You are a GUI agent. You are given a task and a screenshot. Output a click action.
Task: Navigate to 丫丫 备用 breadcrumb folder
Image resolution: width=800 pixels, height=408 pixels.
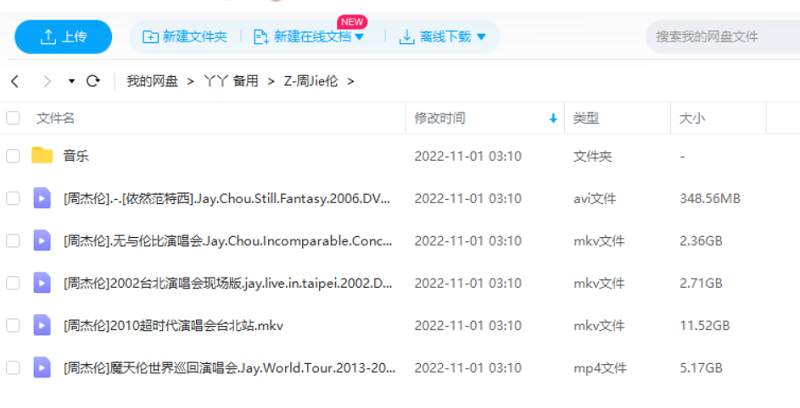(x=230, y=81)
